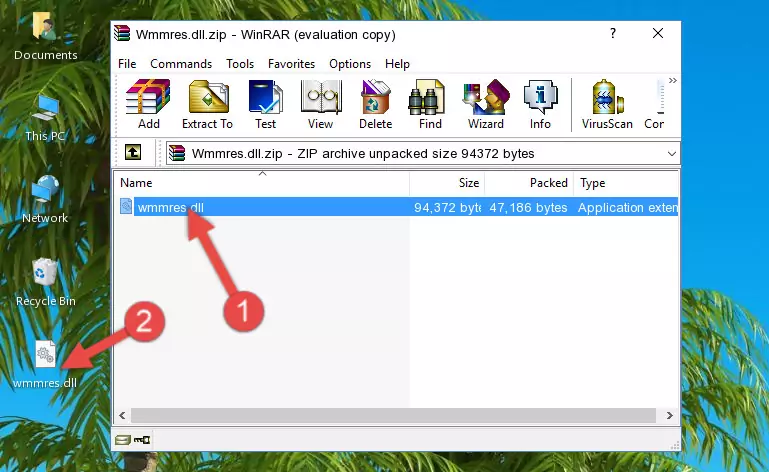Open the File menu
The image size is (769, 472).
[127, 64]
